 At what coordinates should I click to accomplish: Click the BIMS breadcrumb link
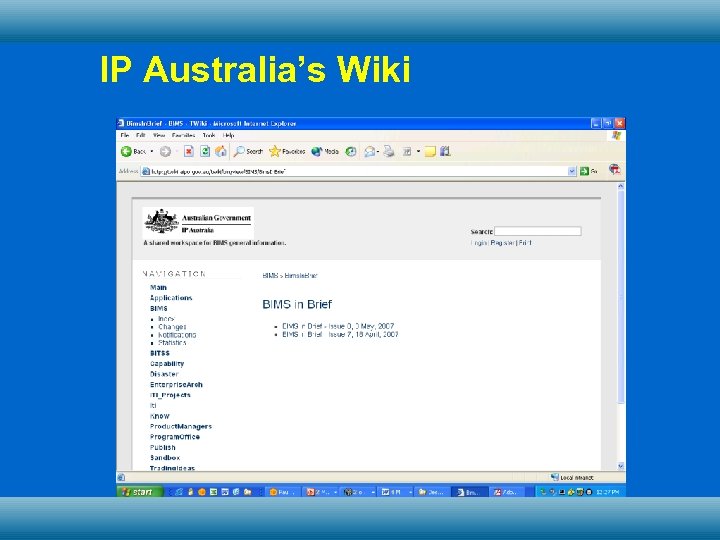270,276
